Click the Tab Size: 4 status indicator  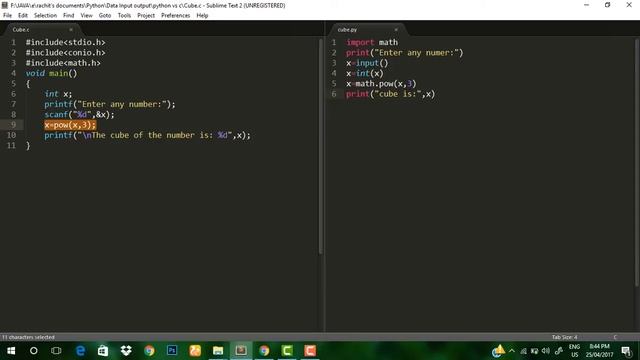tap(564, 337)
